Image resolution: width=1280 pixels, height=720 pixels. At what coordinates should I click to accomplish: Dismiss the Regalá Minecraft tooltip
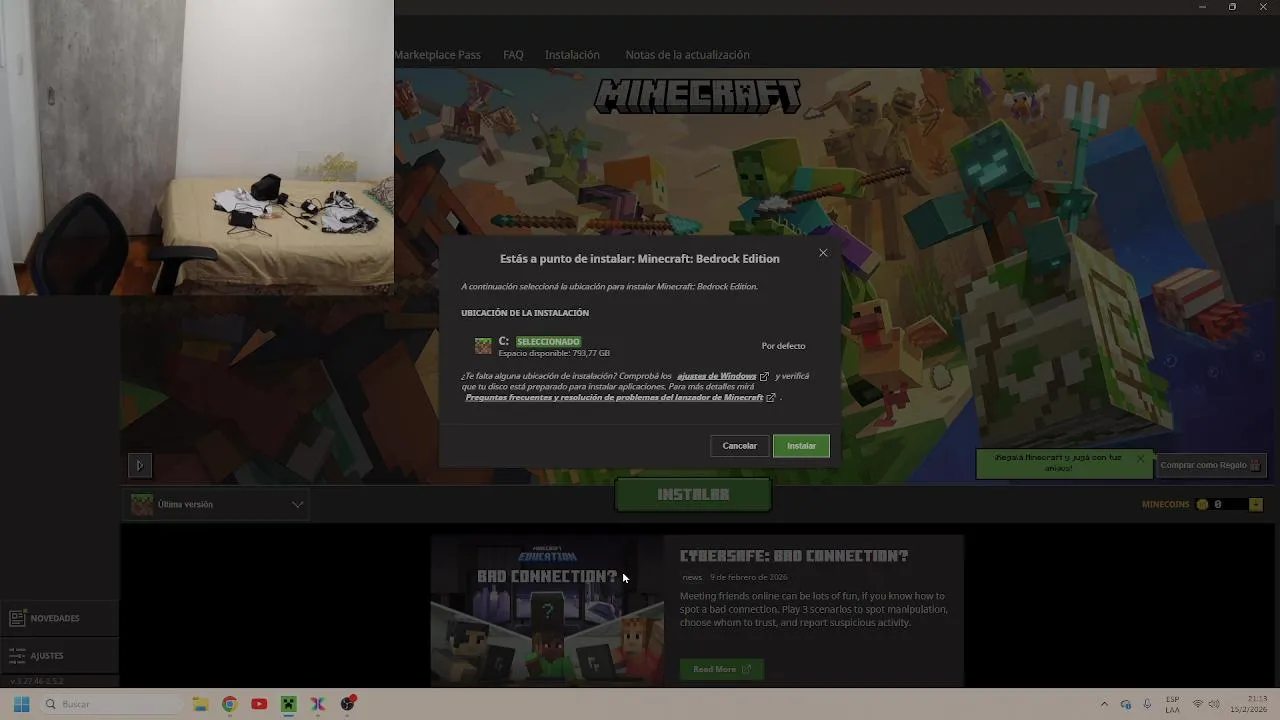pyautogui.click(x=1140, y=458)
